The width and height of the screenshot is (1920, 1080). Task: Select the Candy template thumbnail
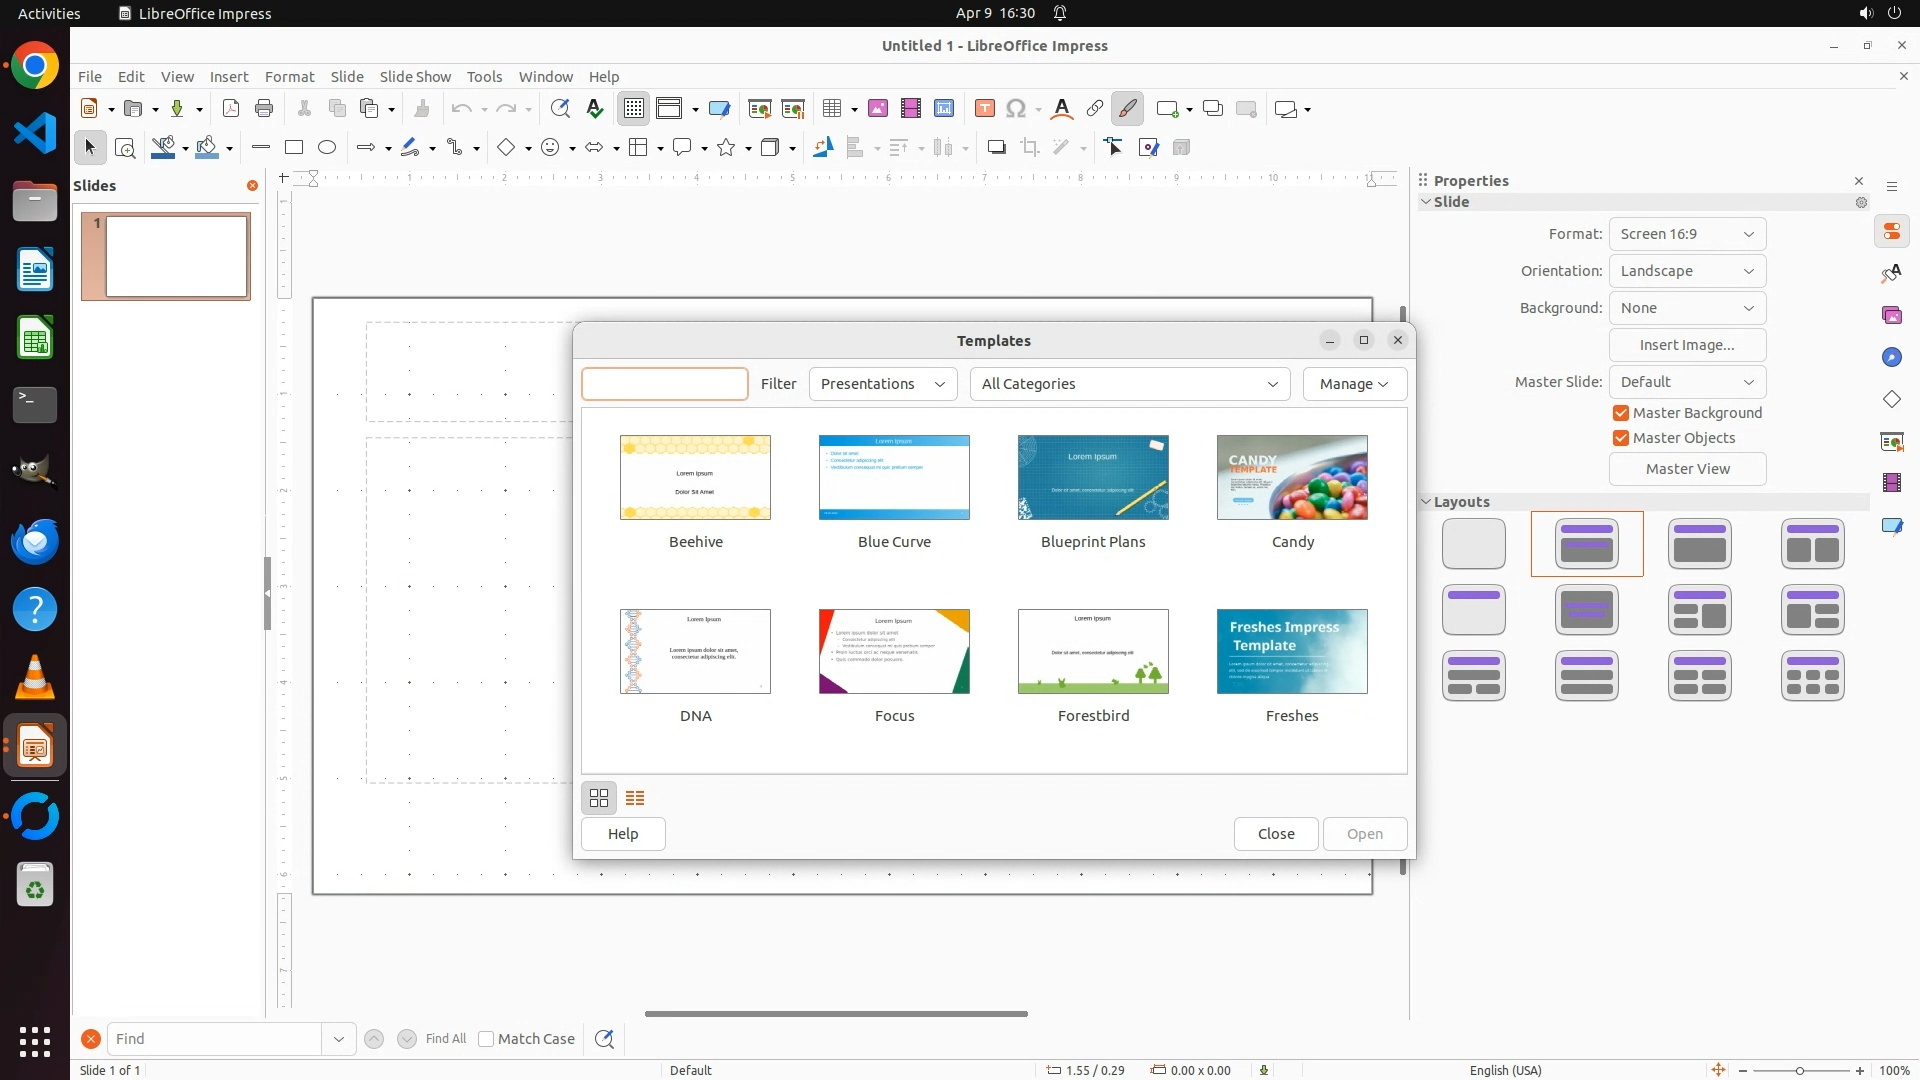[x=1292, y=478]
